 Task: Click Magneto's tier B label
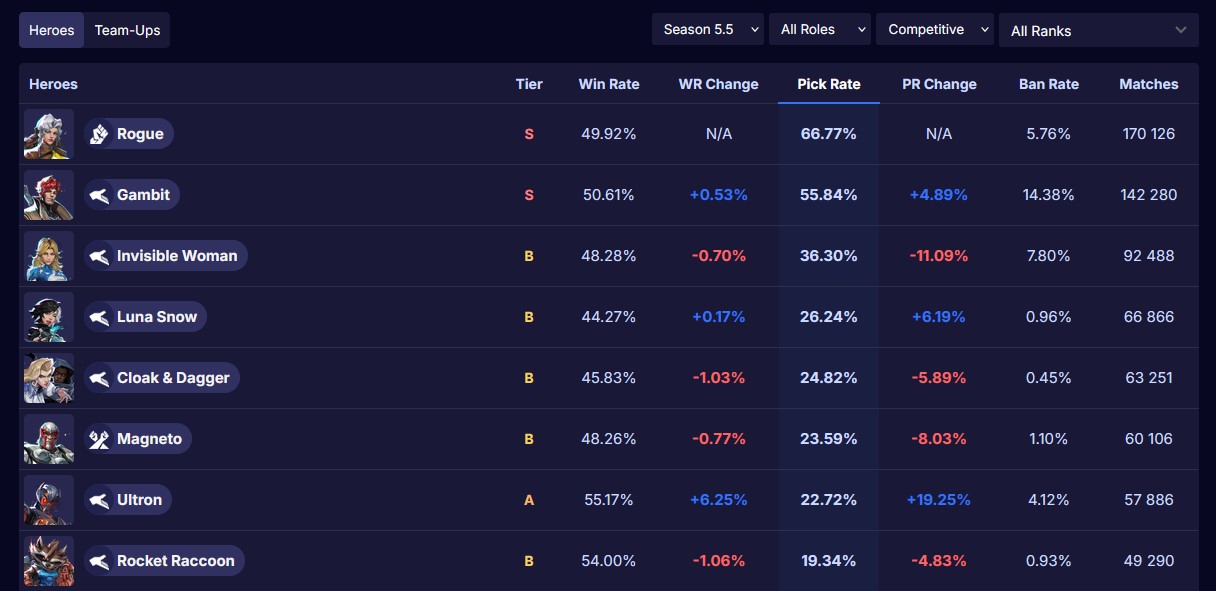[529, 439]
